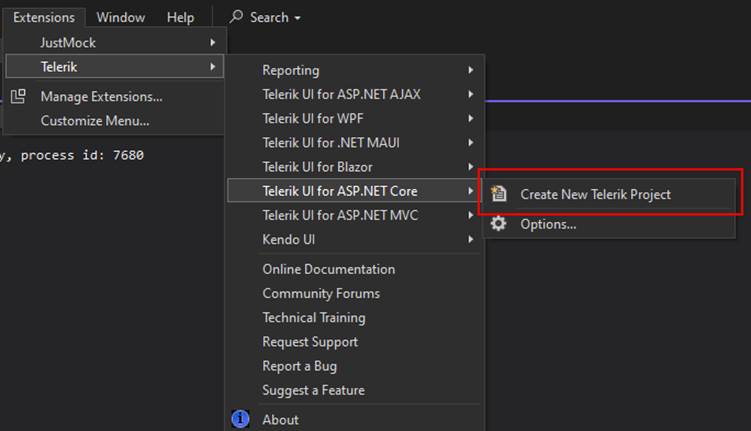Click the 'process id: 7680' output text
The width and height of the screenshot is (751, 431).
pyautogui.click(x=82, y=155)
